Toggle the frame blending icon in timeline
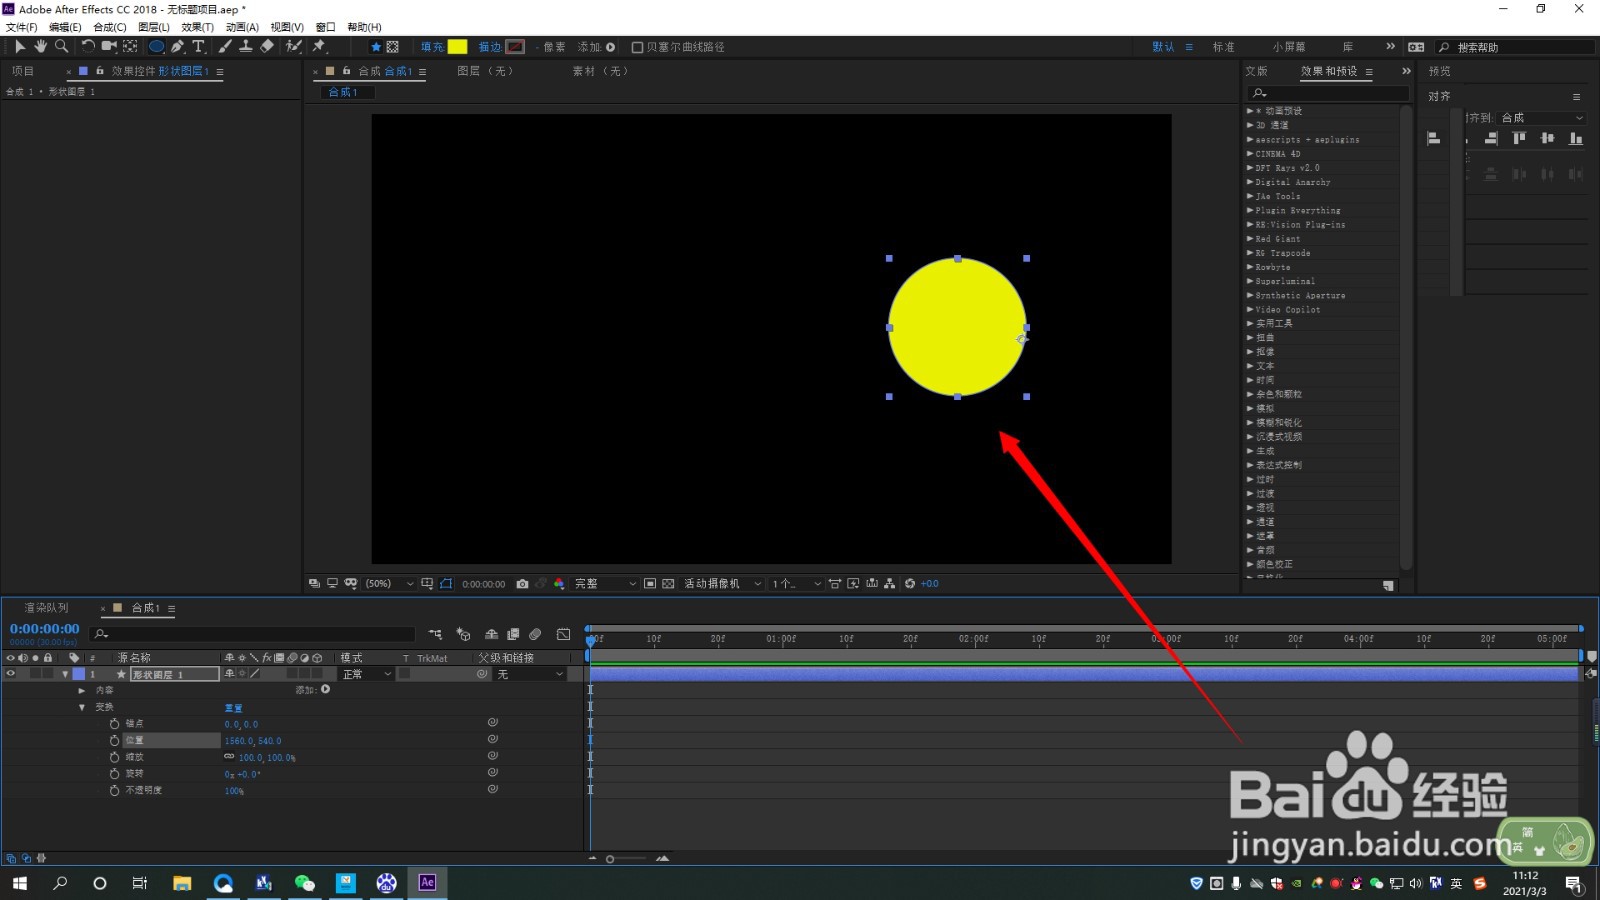Image resolution: width=1600 pixels, height=900 pixels. click(x=513, y=634)
